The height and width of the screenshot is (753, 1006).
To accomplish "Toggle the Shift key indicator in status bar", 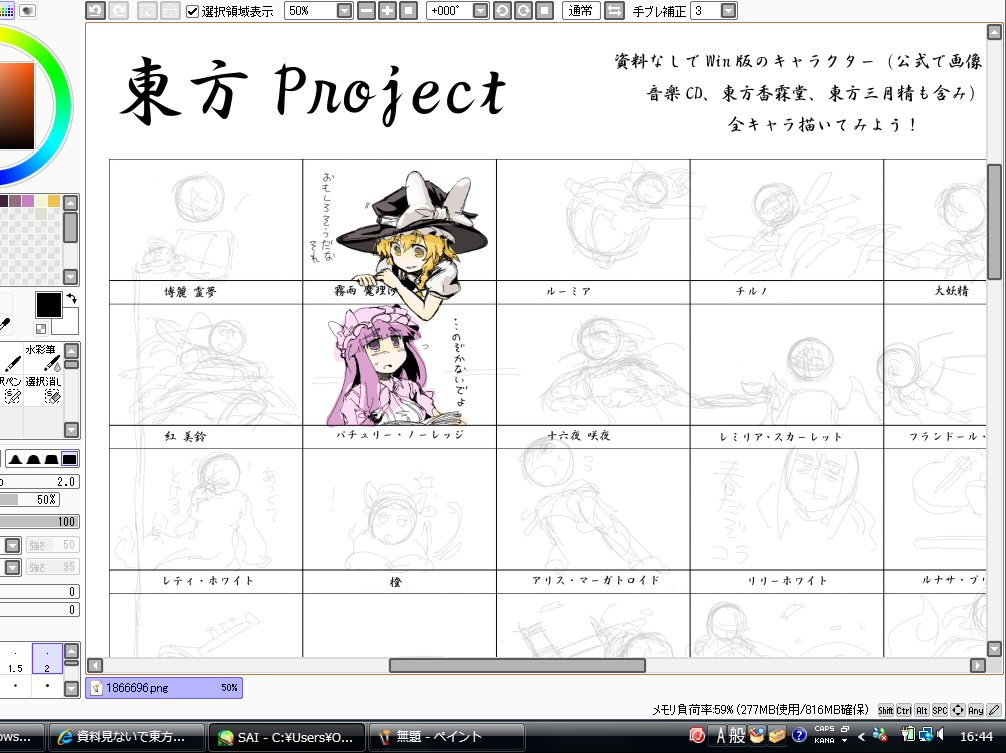I will tap(885, 710).
